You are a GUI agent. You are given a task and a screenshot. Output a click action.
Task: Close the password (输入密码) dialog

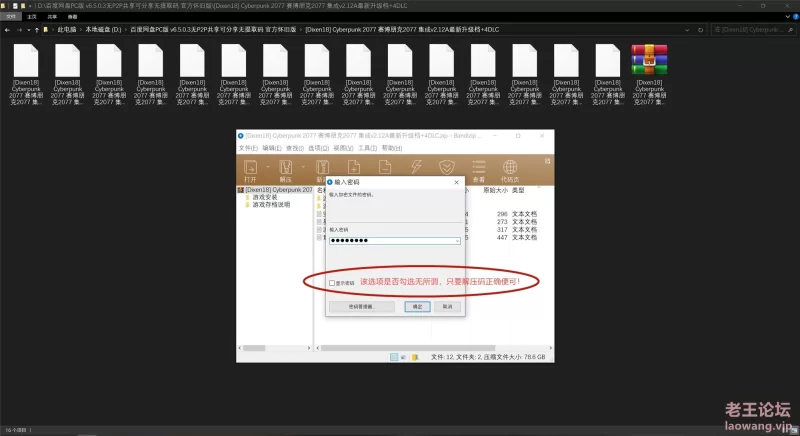(x=457, y=182)
